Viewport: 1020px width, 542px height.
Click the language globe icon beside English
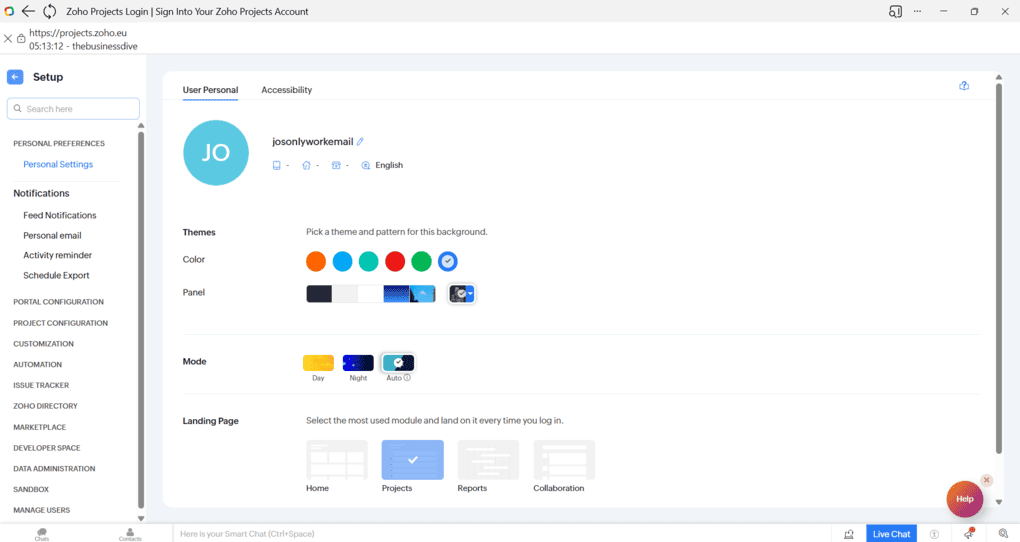366,165
